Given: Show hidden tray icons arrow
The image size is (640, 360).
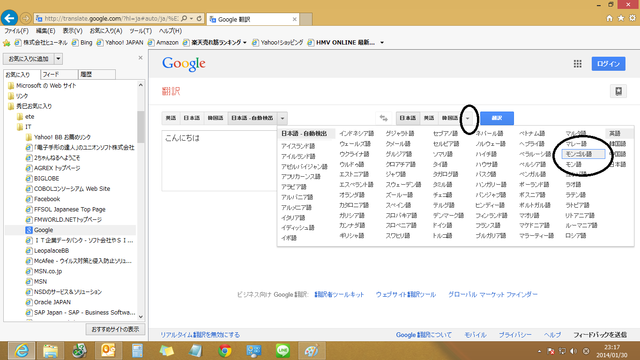Looking at the screenshot, I should coord(539,351).
